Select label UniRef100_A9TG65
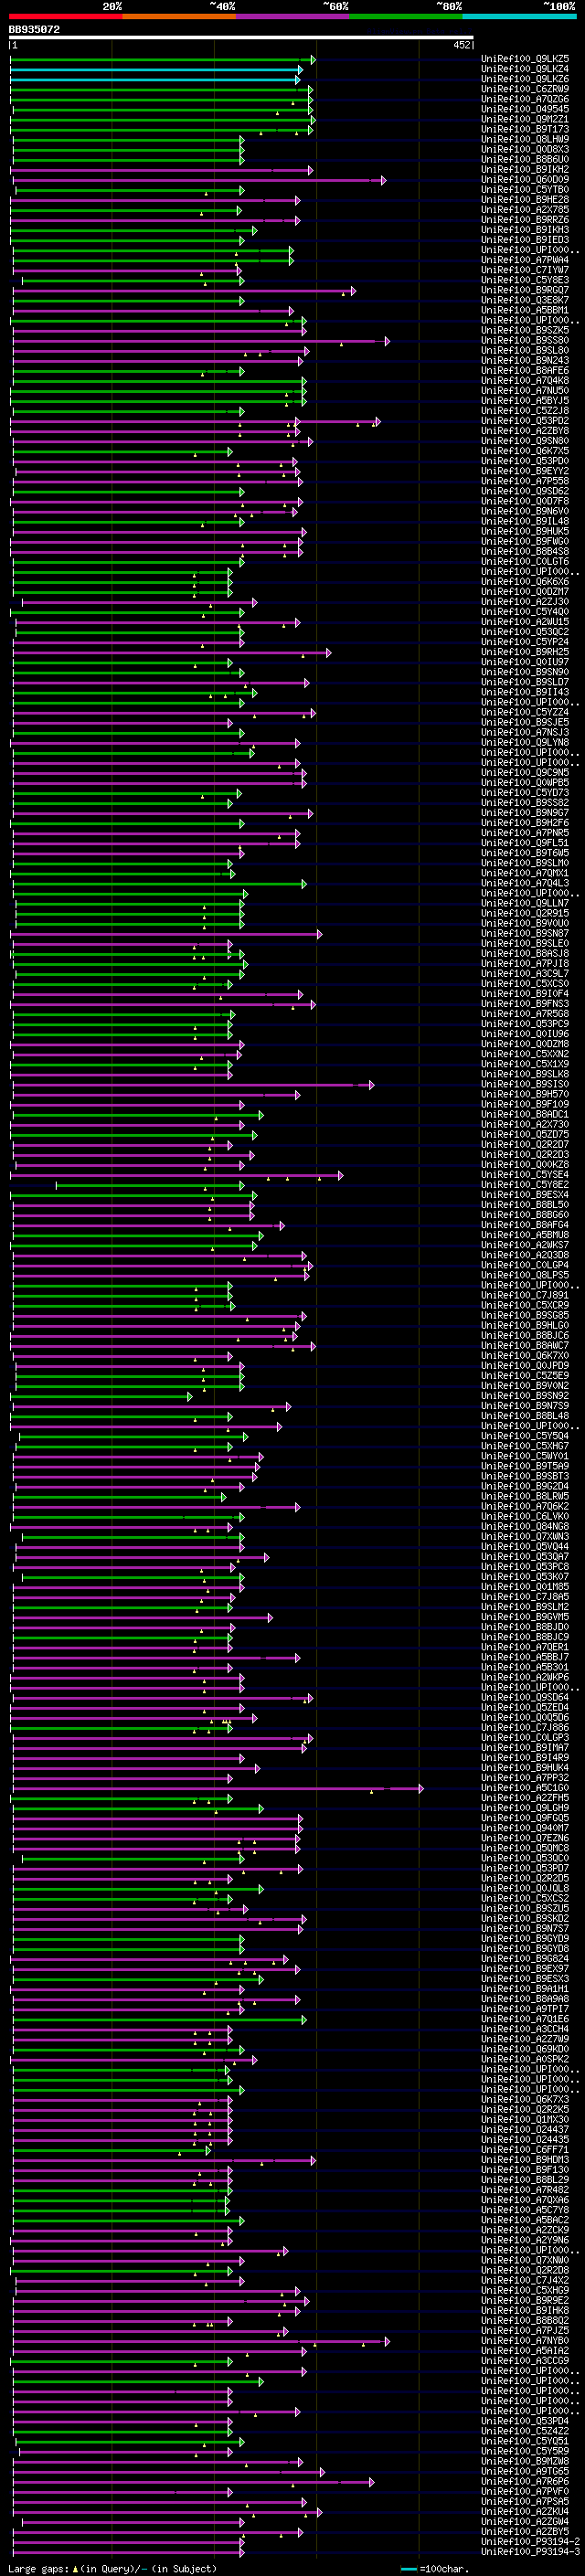 (525, 2470)
